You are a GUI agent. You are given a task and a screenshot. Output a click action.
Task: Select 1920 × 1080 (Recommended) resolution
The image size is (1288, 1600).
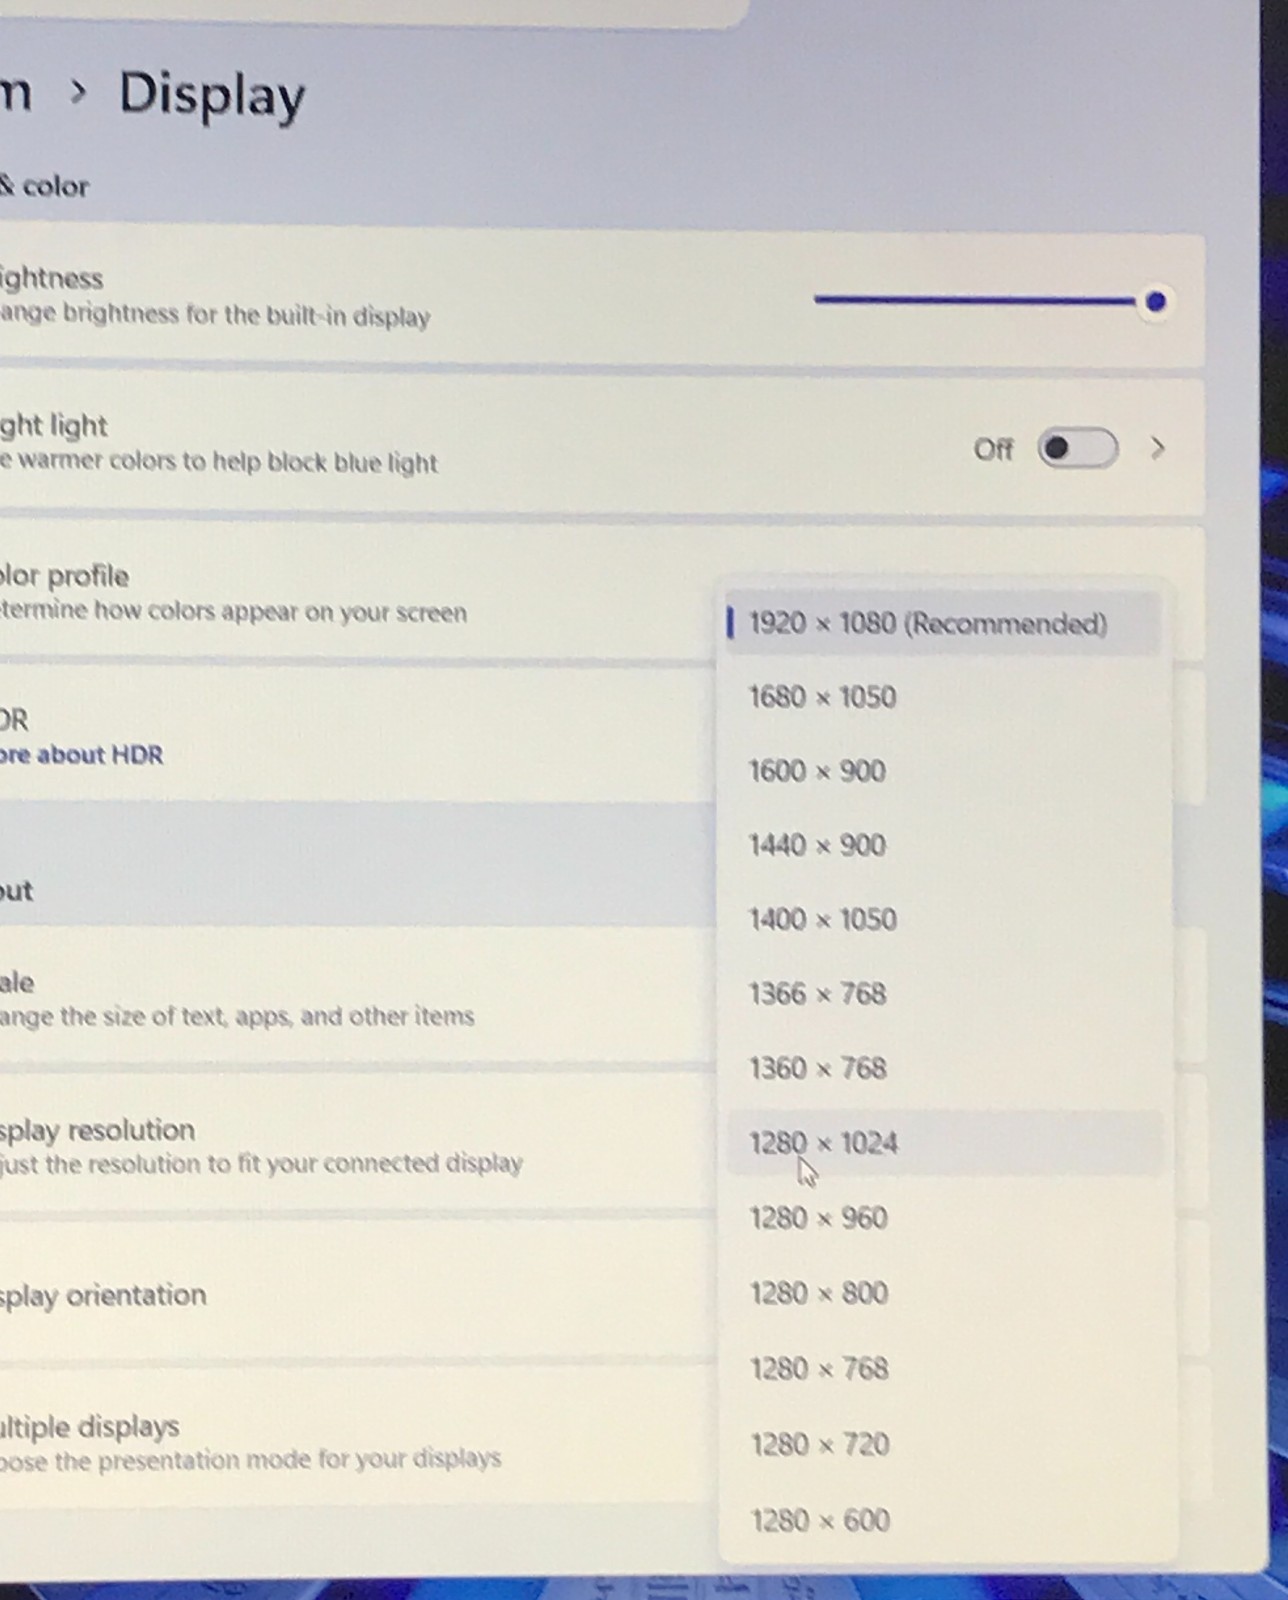(x=942, y=624)
